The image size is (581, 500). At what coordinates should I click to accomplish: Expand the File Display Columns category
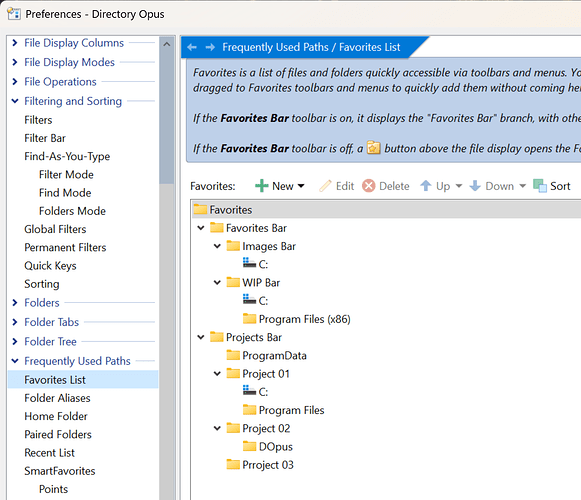pos(15,43)
